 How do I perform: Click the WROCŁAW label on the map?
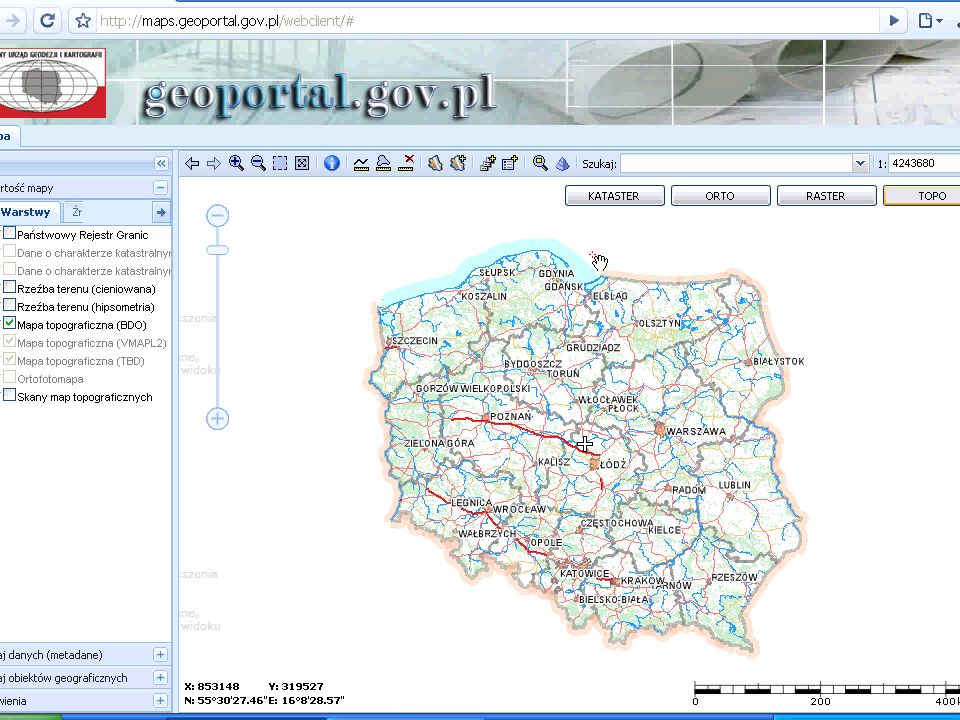(x=519, y=509)
